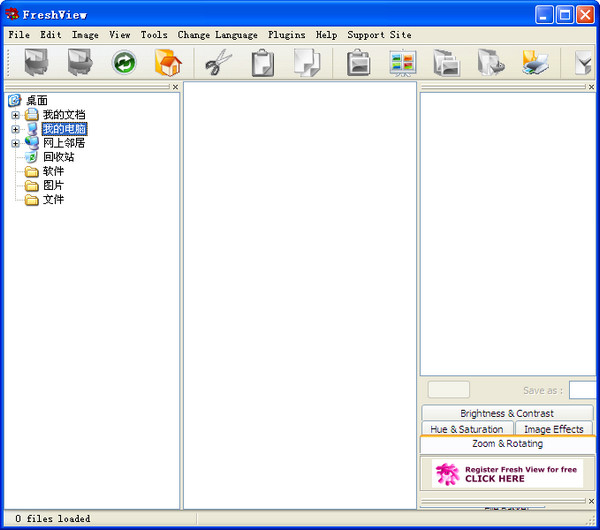Click the printer icon

point(535,62)
